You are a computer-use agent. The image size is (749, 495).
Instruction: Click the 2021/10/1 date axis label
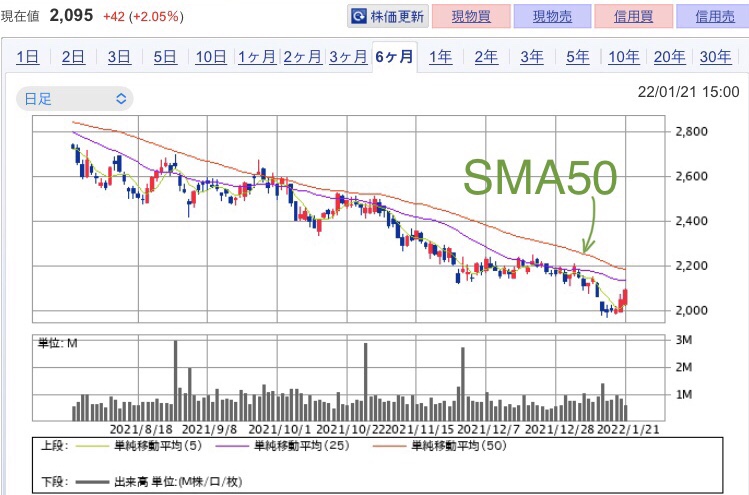[x=280, y=429]
